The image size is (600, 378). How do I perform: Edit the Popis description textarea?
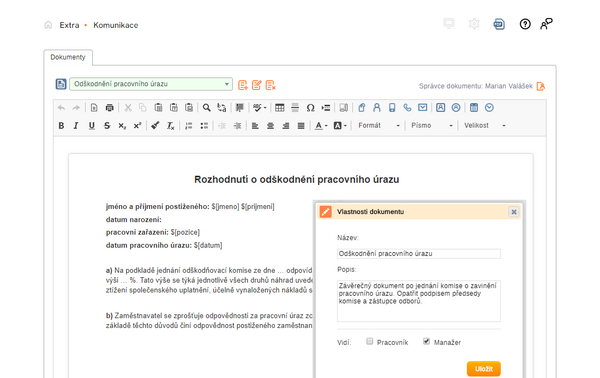coord(419,301)
